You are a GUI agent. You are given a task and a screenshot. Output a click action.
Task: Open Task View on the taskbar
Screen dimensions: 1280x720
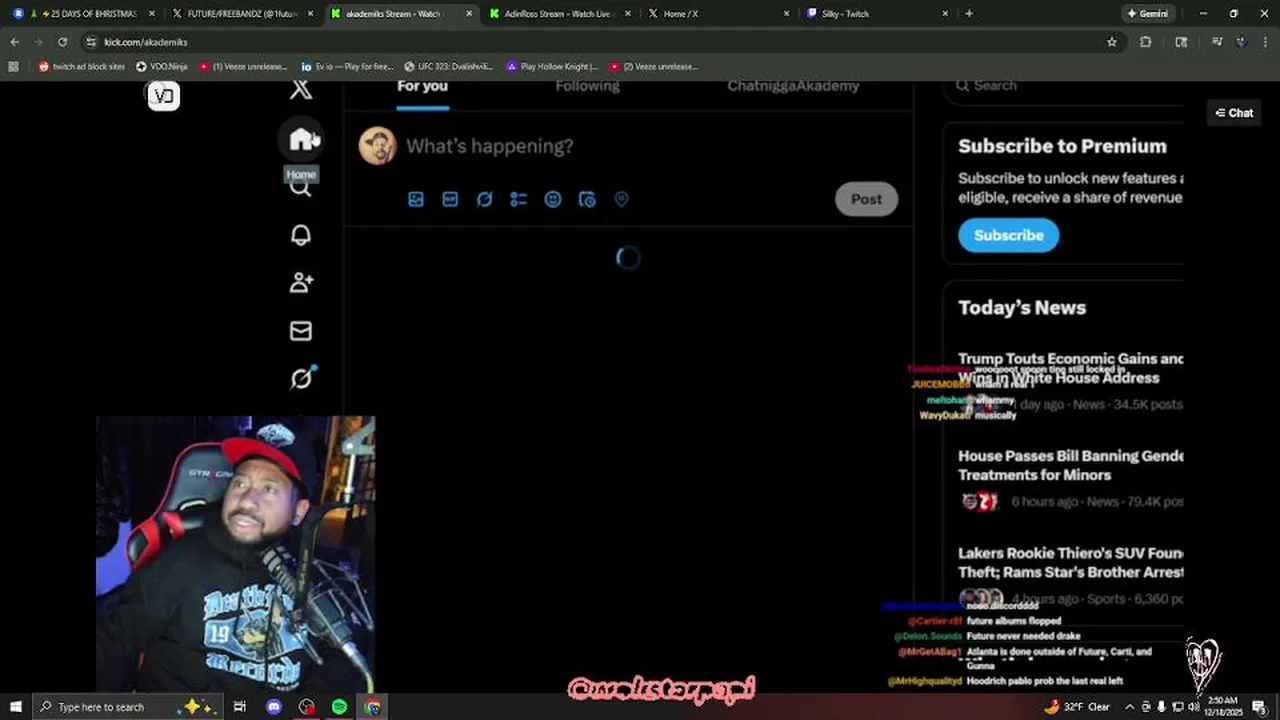[x=240, y=707]
